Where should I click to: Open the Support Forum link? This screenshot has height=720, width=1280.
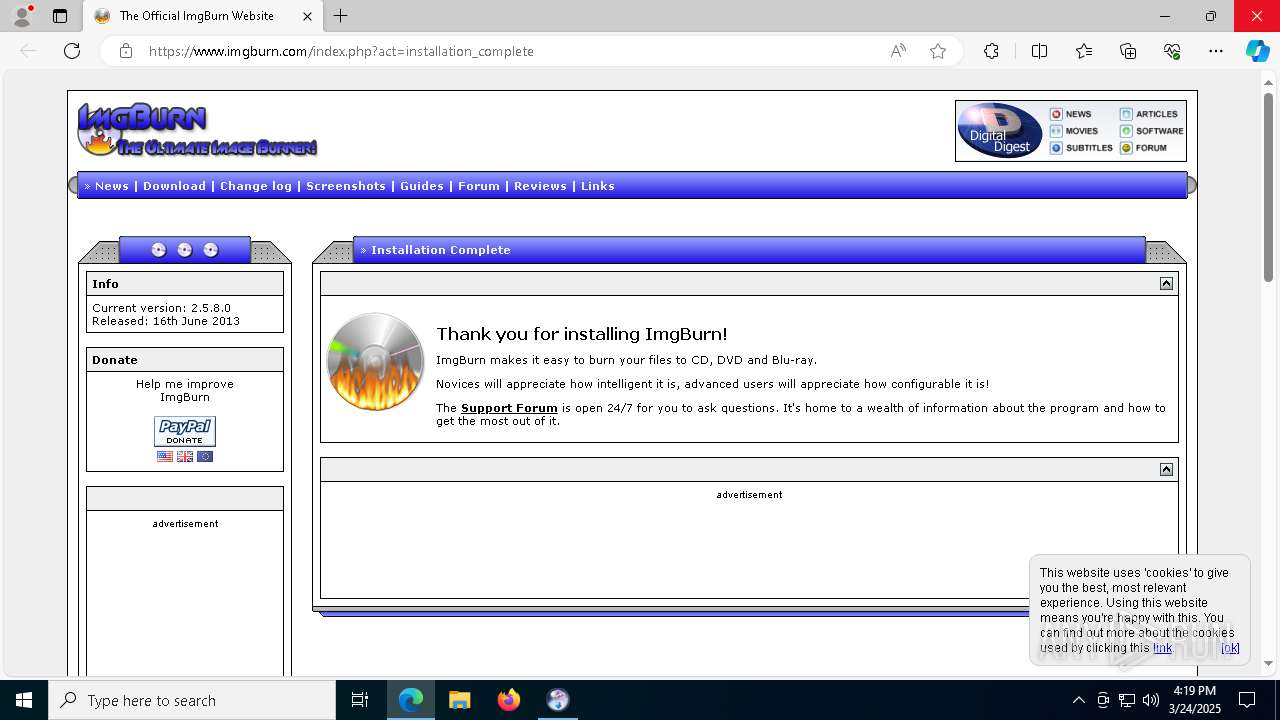click(x=509, y=408)
